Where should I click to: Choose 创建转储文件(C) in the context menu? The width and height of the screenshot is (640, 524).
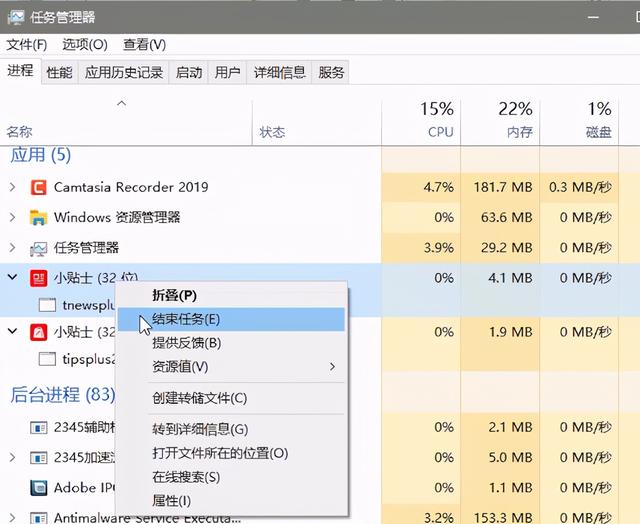(231, 398)
